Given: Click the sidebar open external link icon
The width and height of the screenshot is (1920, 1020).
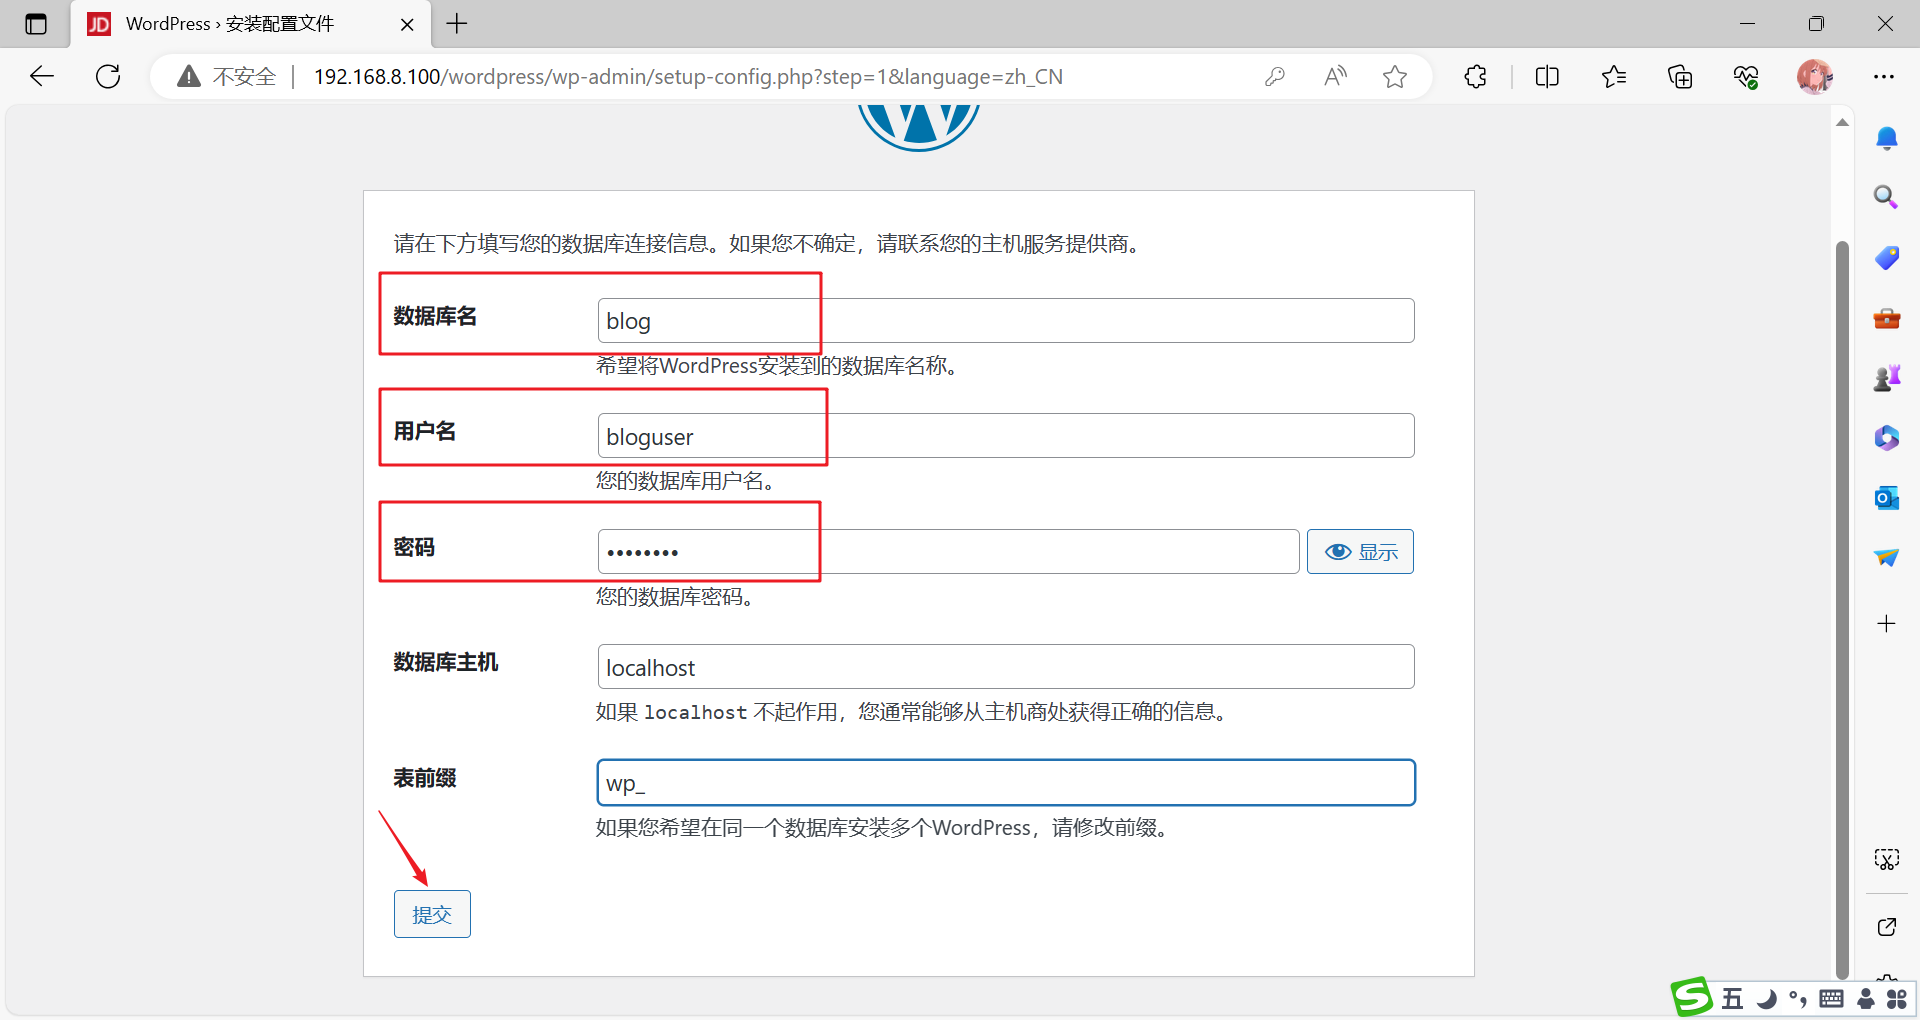Looking at the screenshot, I should [1887, 927].
